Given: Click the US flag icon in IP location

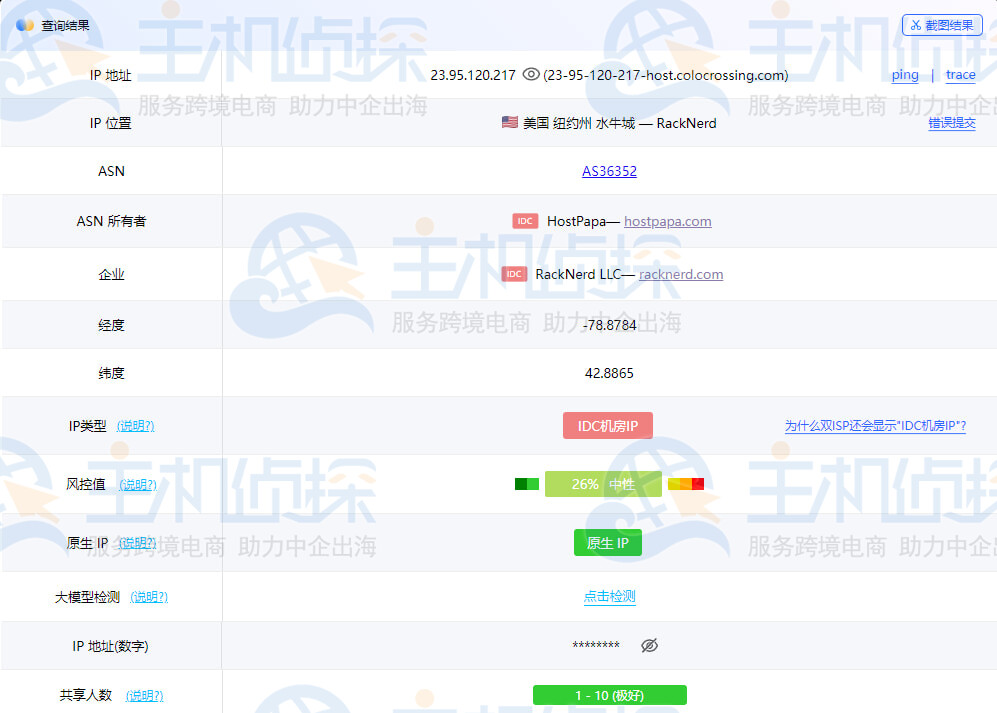Looking at the screenshot, I should click(510, 123).
